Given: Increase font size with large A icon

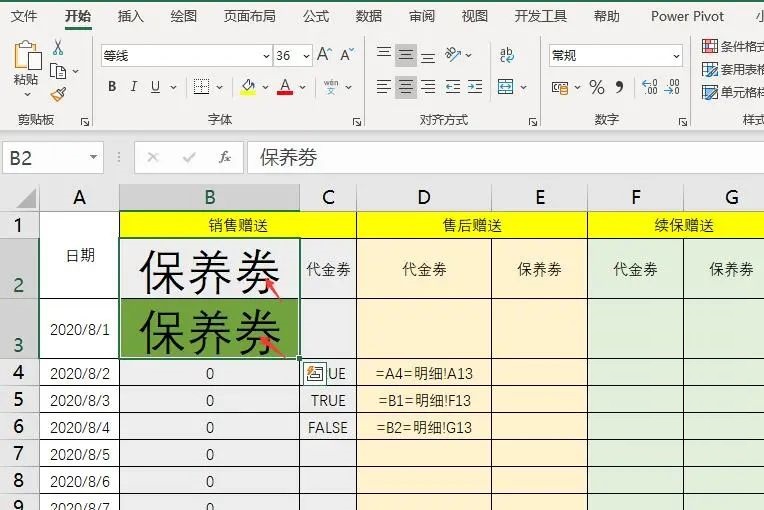Looking at the screenshot, I should pos(324,55).
